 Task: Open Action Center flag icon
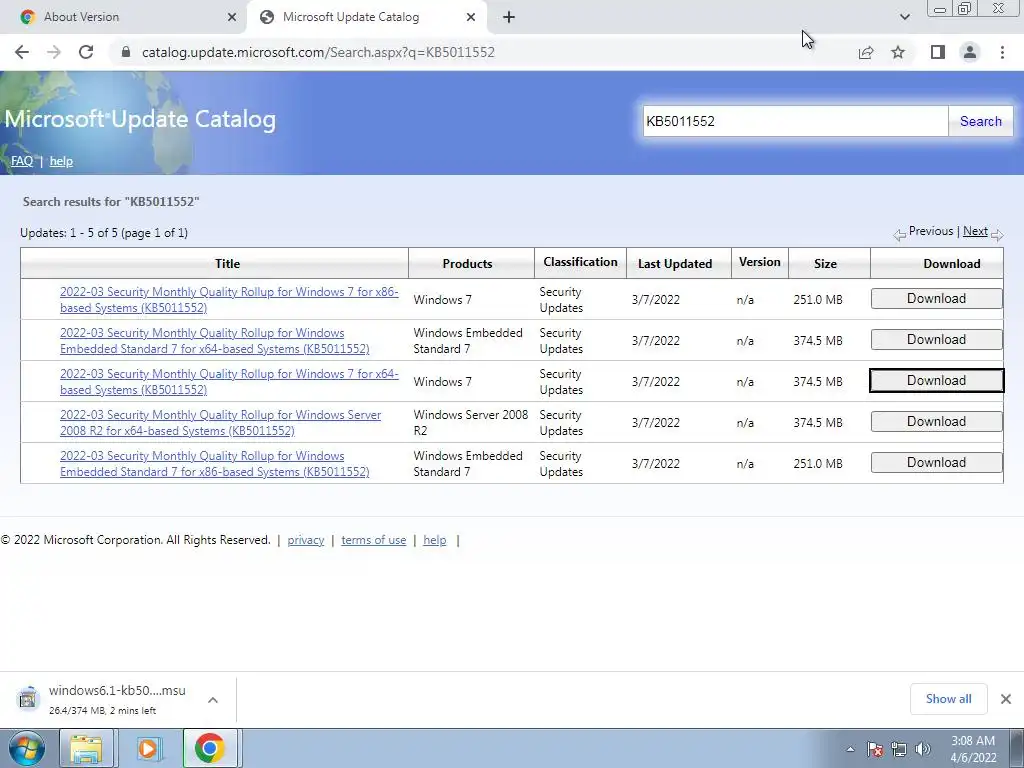[x=875, y=749]
